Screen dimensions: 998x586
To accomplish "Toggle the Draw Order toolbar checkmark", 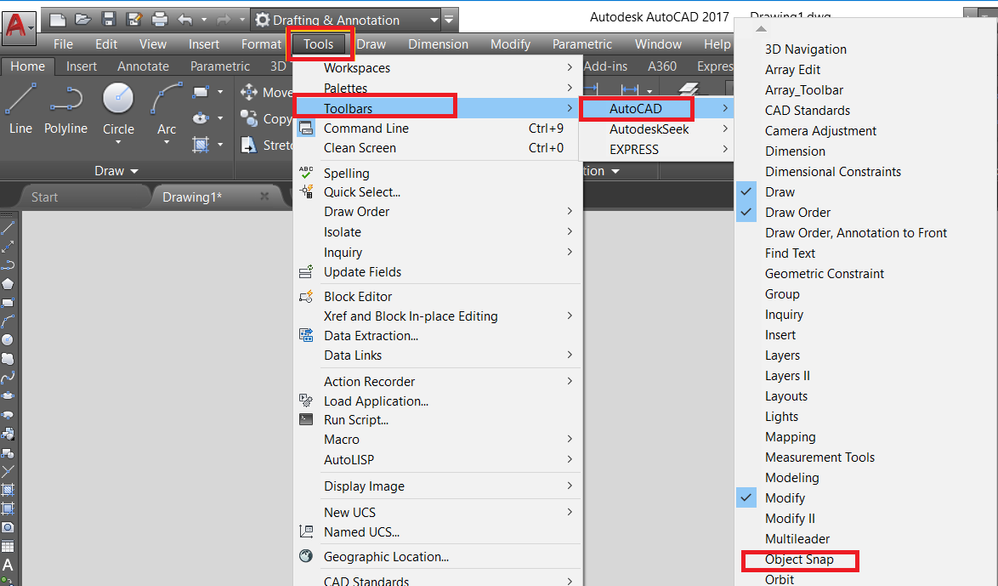I will click(x=746, y=212).
